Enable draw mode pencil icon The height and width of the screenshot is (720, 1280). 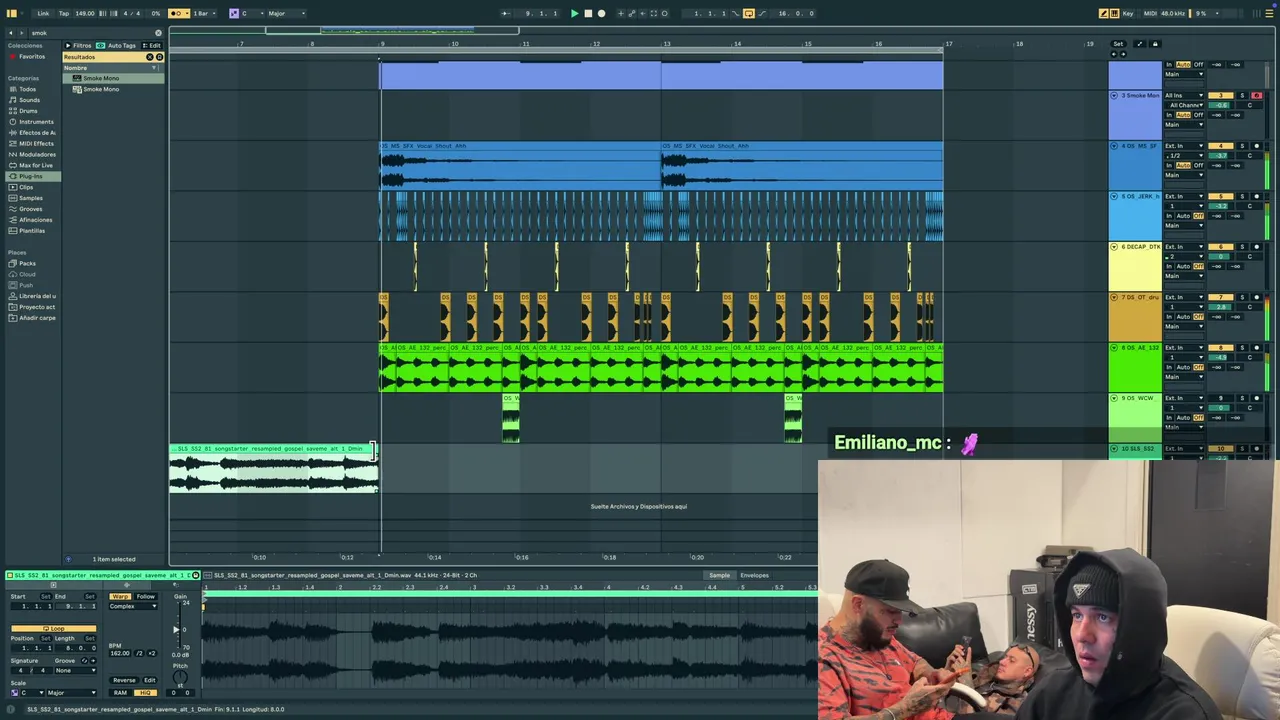(1103, 13)
